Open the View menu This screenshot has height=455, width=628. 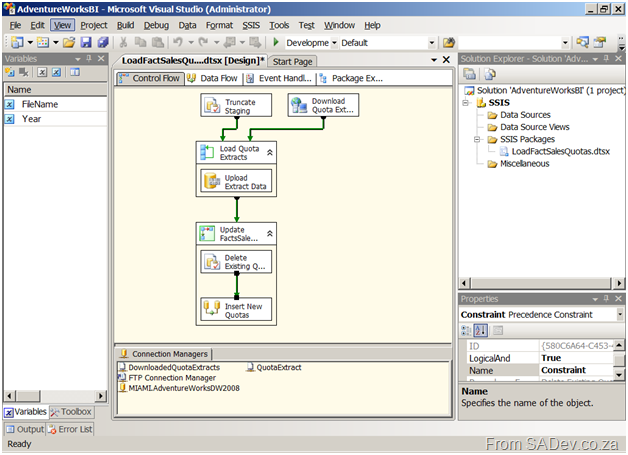(x=62, y=25)
